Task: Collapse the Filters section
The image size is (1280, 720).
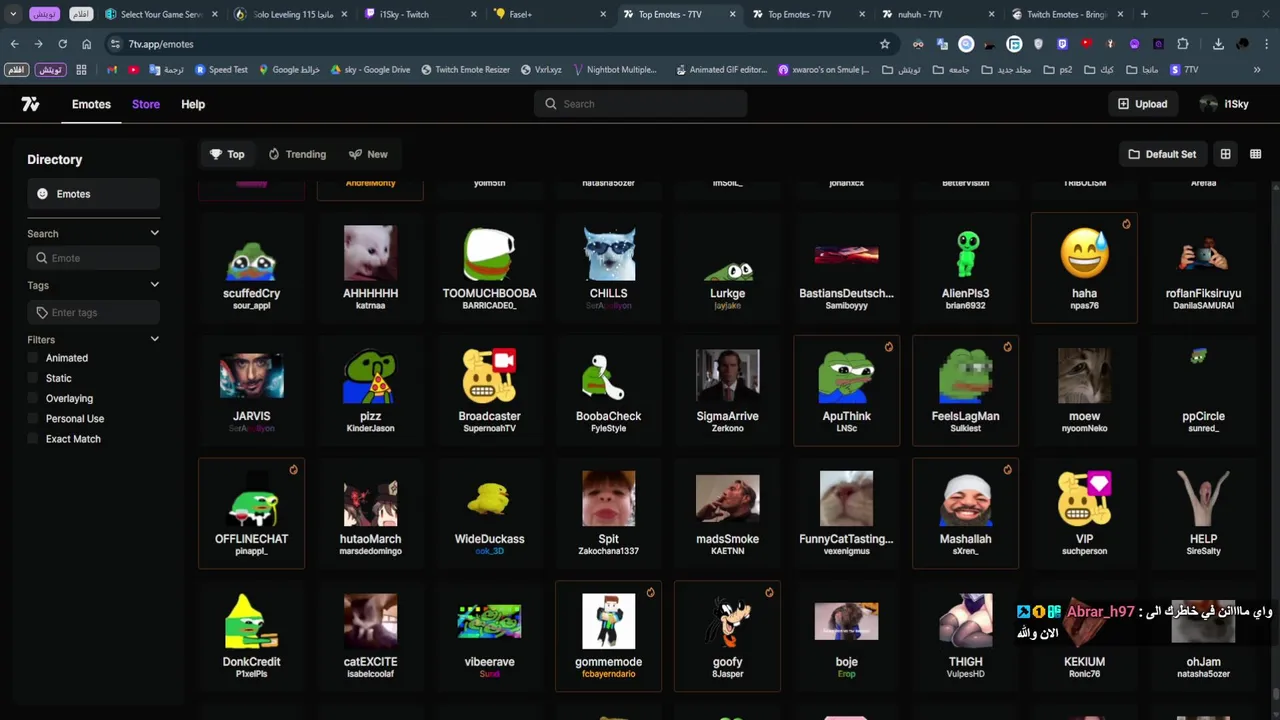Action: click(x=154, y=339)
